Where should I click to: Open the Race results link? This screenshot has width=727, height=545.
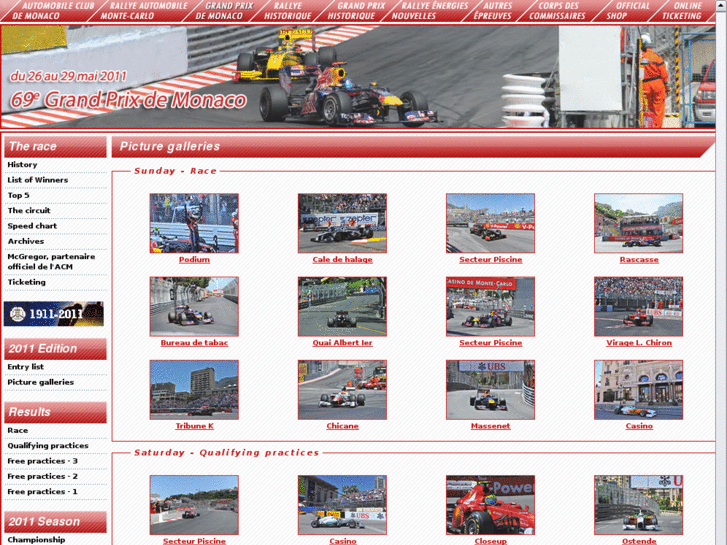pos(18,430)
